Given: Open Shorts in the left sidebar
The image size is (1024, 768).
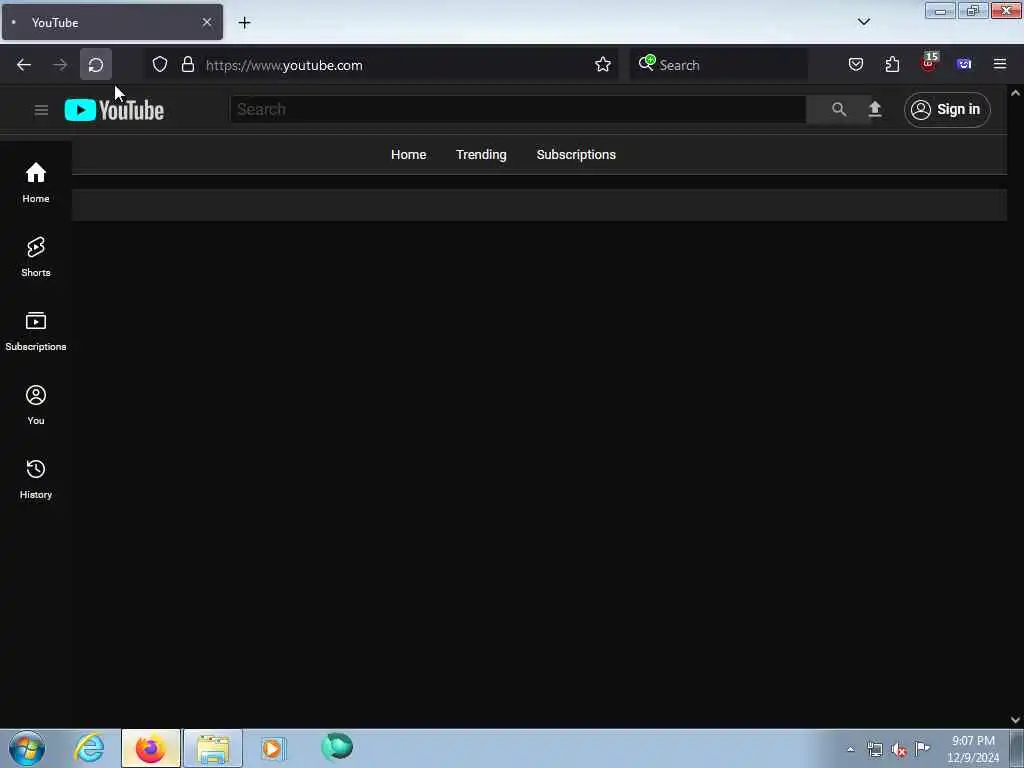Looking at the screenshot, I should point(36,257).
